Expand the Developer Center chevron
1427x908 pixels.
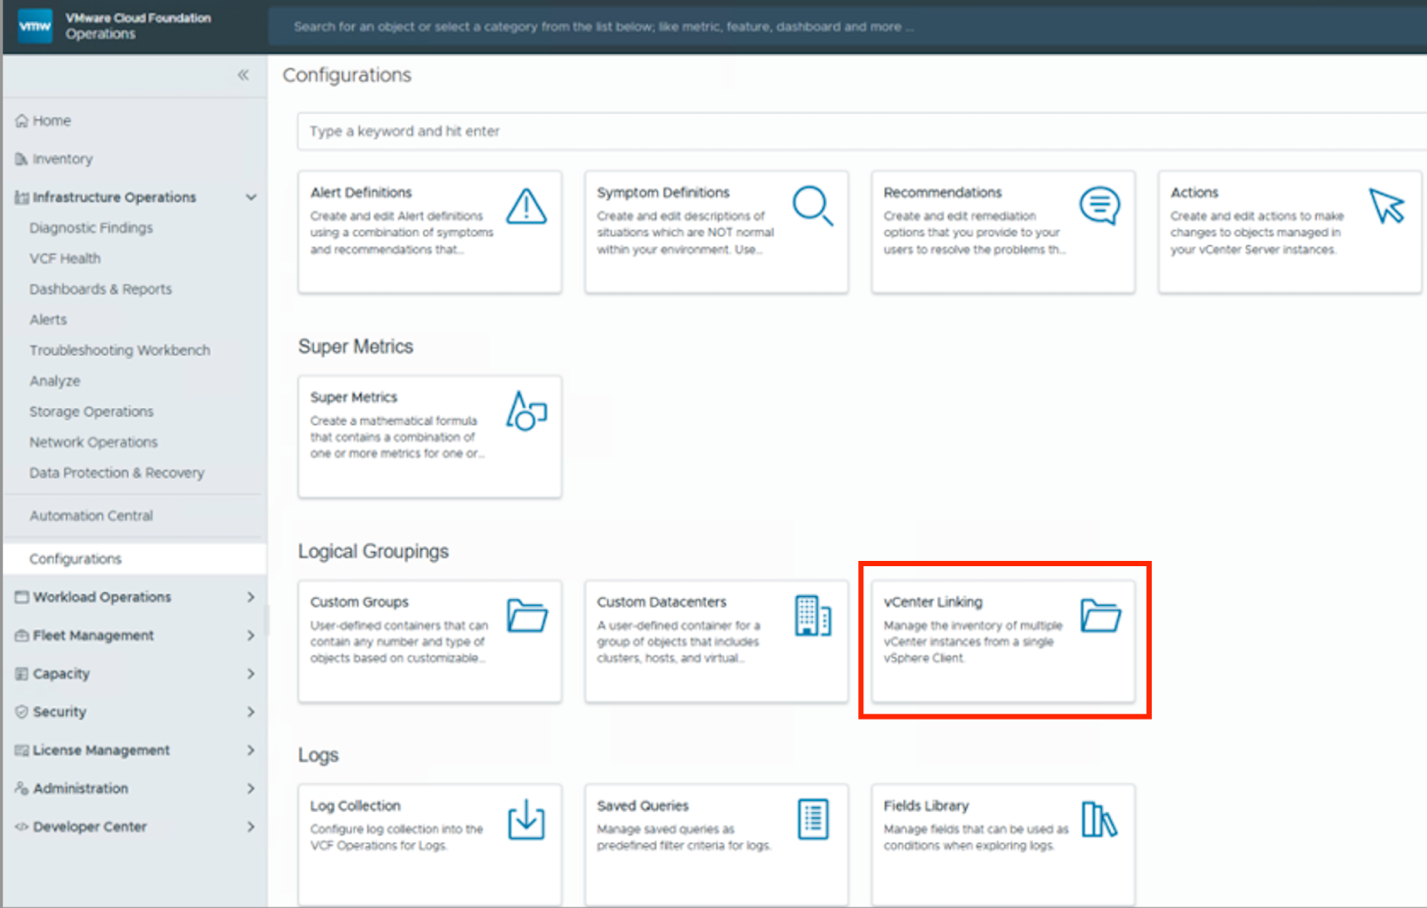click(251, 827)
